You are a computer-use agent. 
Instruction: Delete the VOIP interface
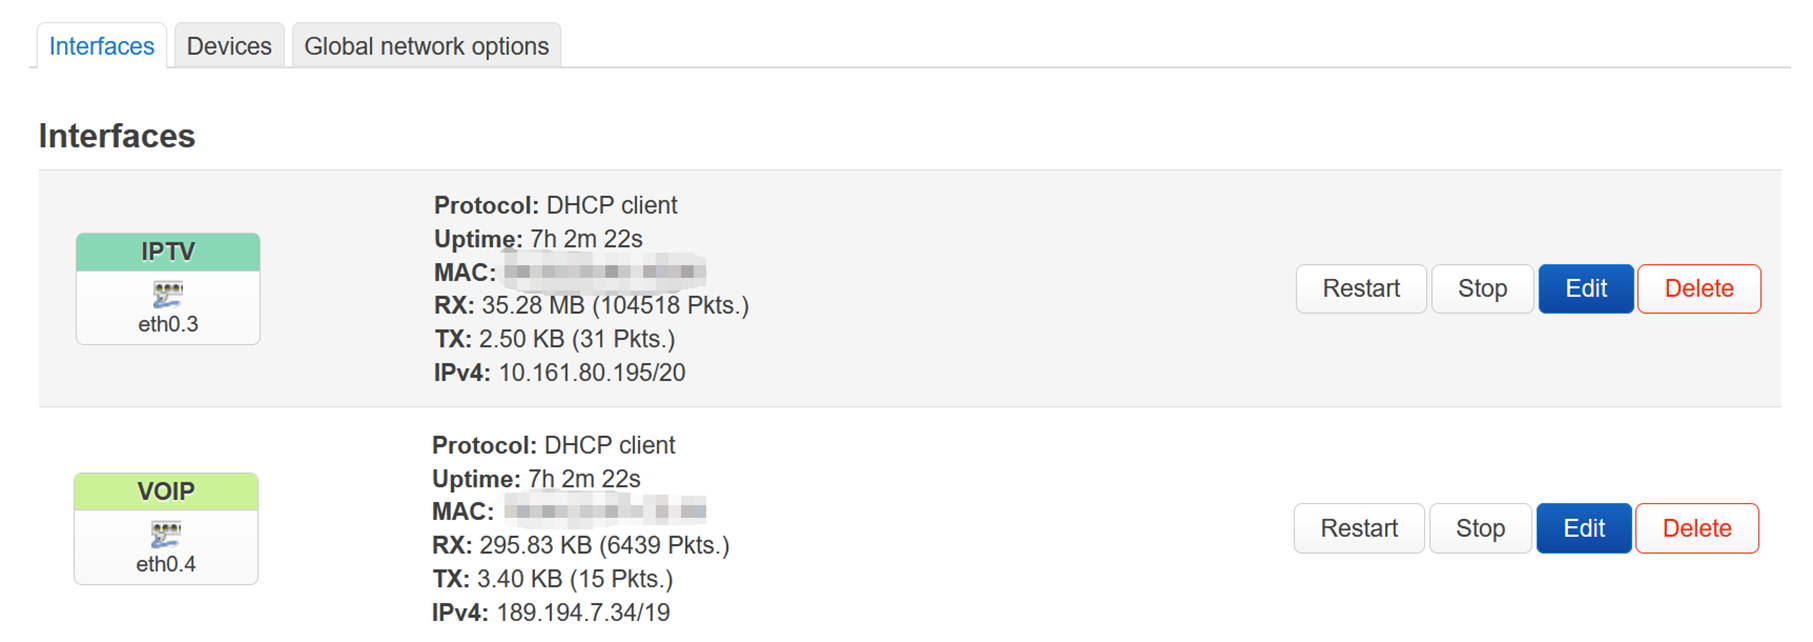(x=1697, y=528)
